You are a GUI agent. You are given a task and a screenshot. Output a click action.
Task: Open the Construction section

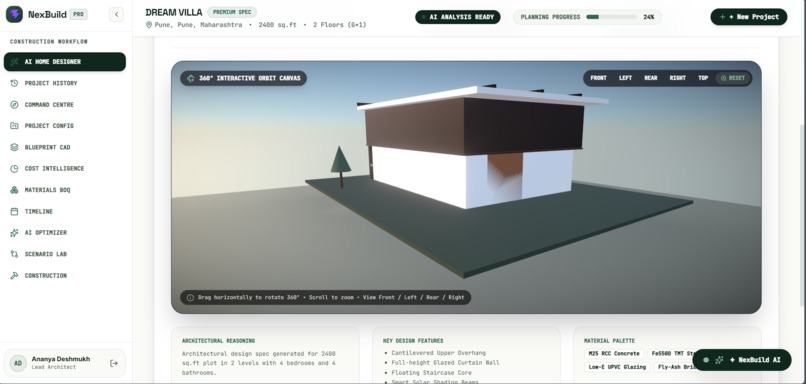(65, 276)
